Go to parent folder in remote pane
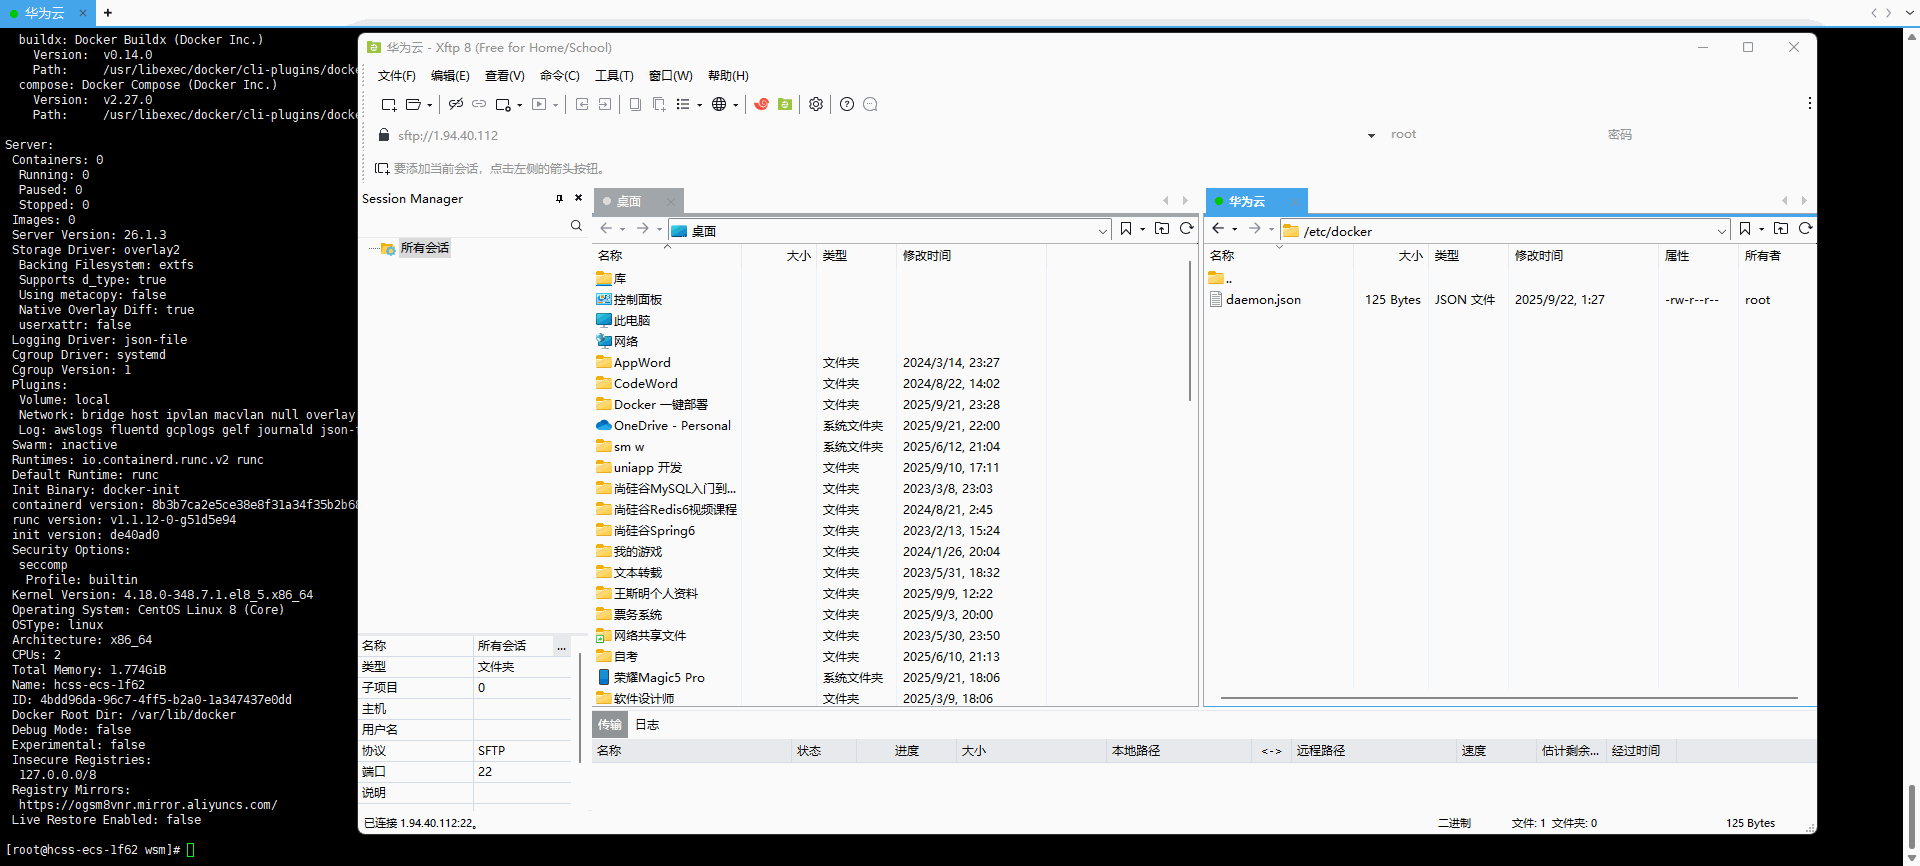 (1781, 229)
